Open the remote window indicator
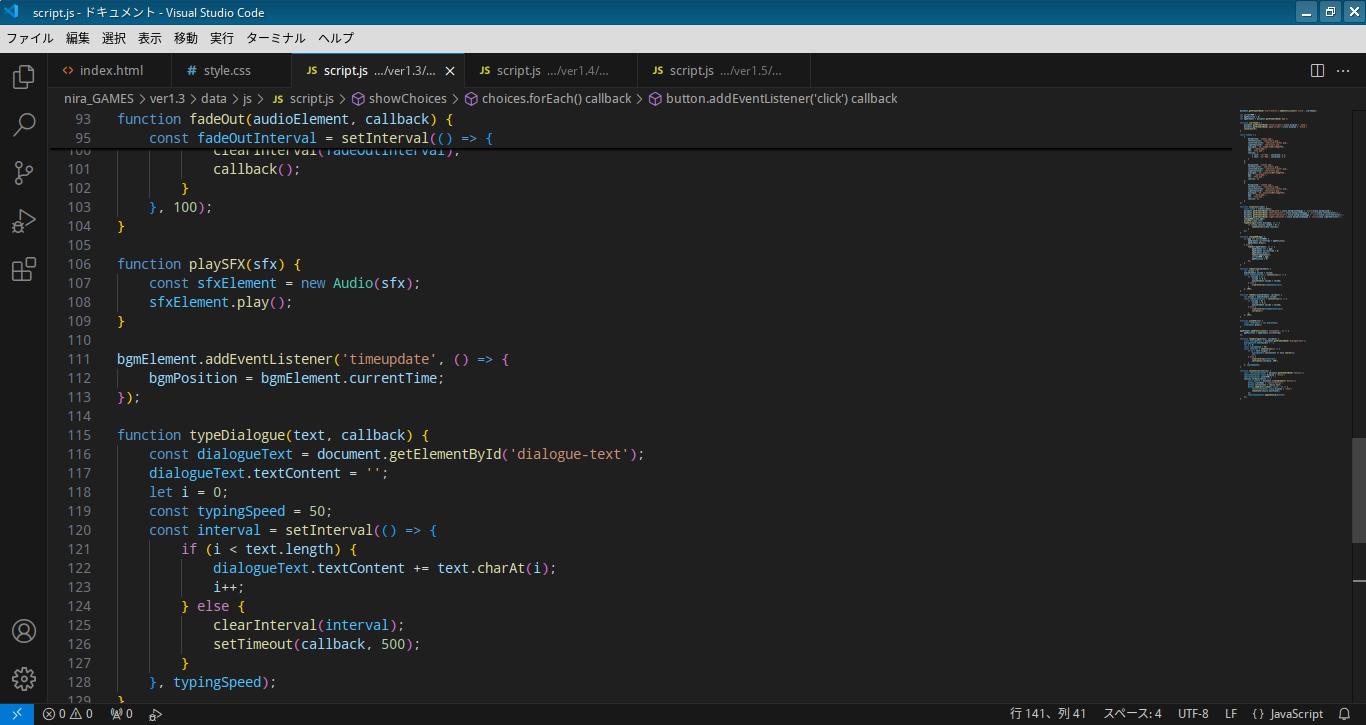1366x725 pixels. (16, 714)
